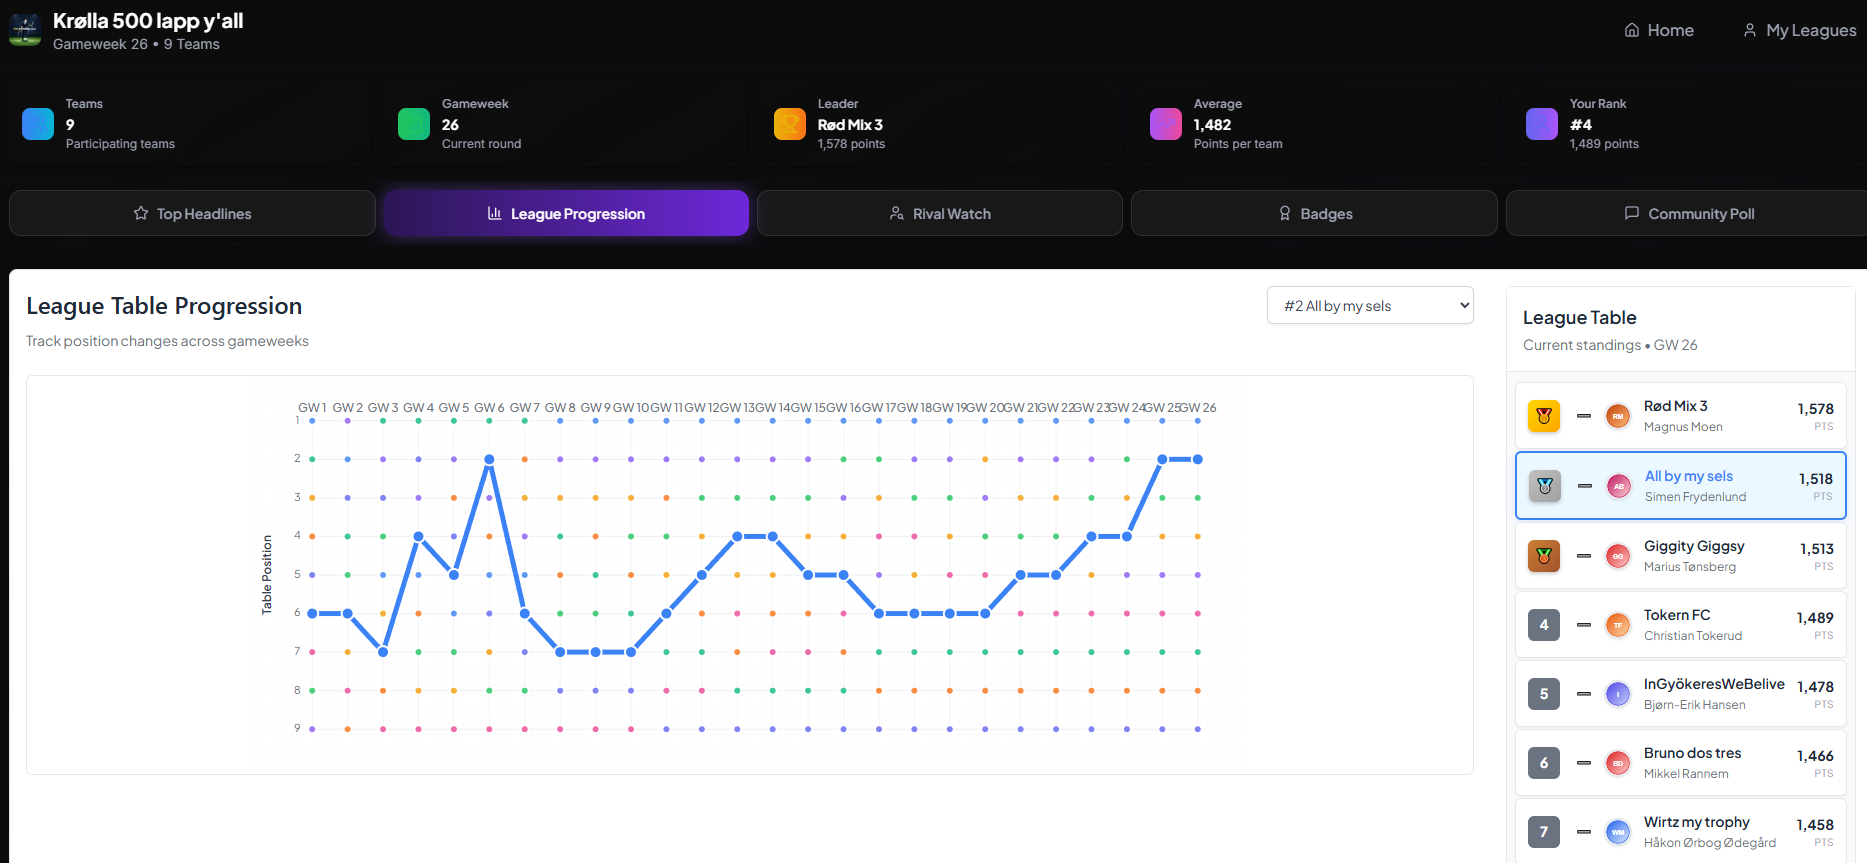Click the silver medal icon for All by my sels
Image resolution: width=1867 pixels, height=863 pixels.
tap(1545, 486)
